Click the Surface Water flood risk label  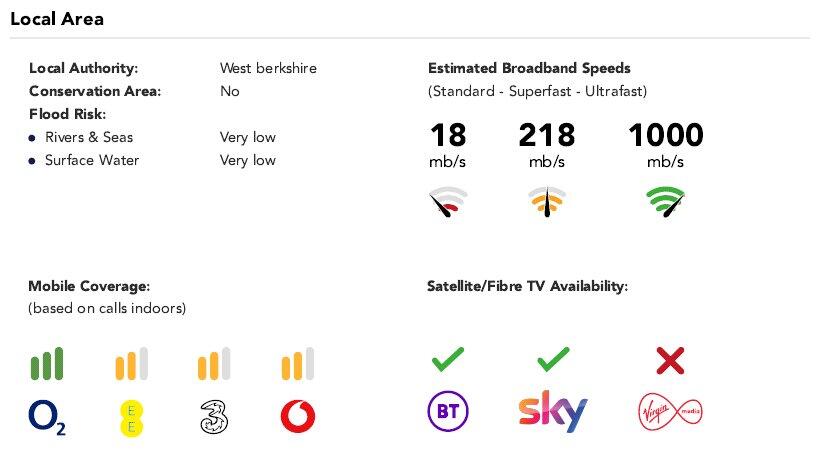92,160
